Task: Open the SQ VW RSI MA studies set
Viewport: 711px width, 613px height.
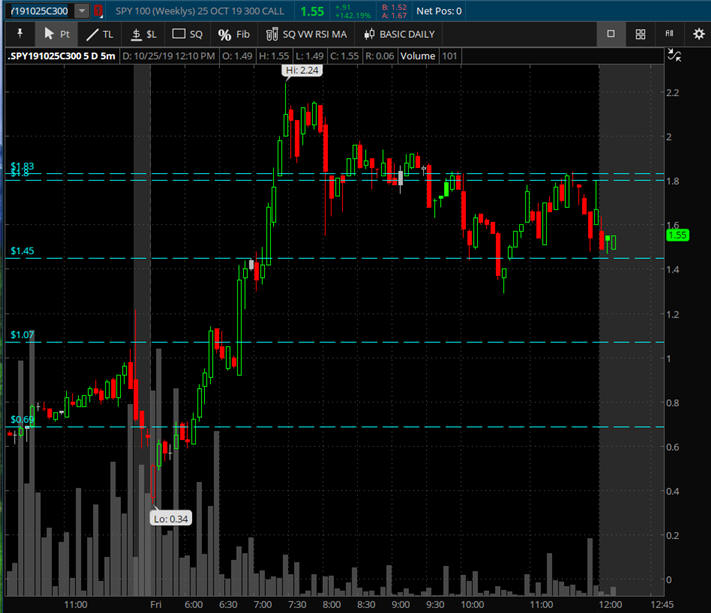Action: [x=306, y=34]
